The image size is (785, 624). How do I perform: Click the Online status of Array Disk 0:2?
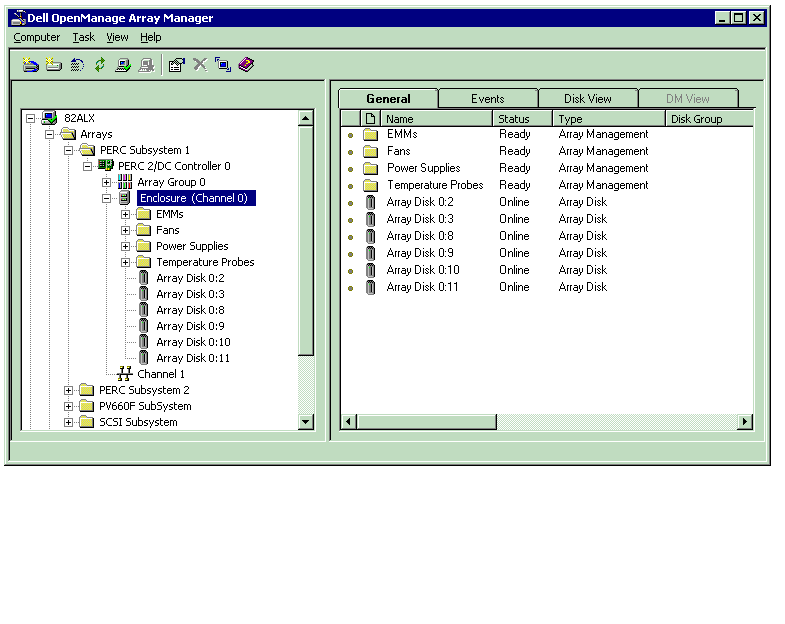pos(514,202)
